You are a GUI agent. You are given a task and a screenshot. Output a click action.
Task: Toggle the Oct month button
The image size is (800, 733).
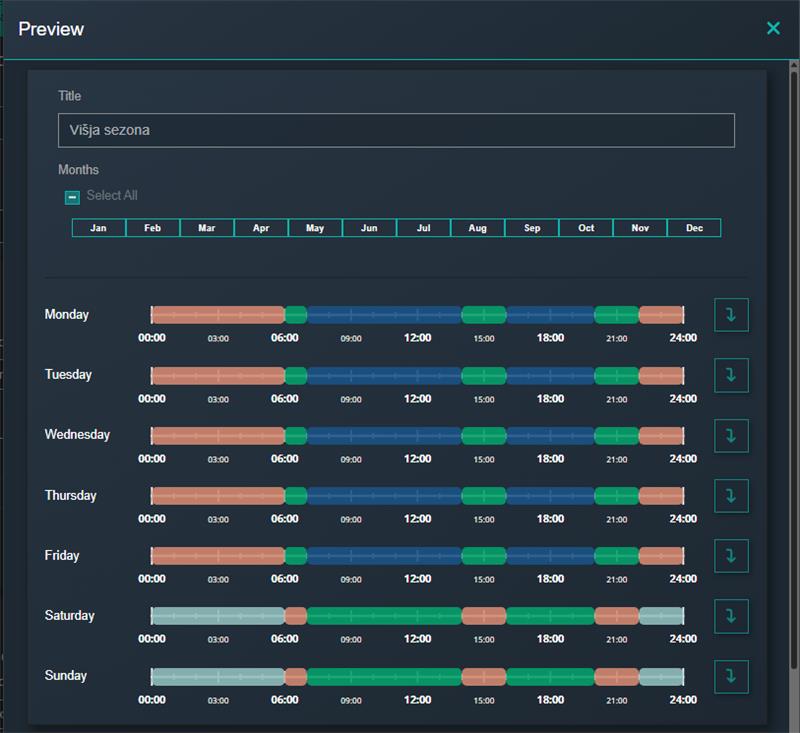(586, 228)
